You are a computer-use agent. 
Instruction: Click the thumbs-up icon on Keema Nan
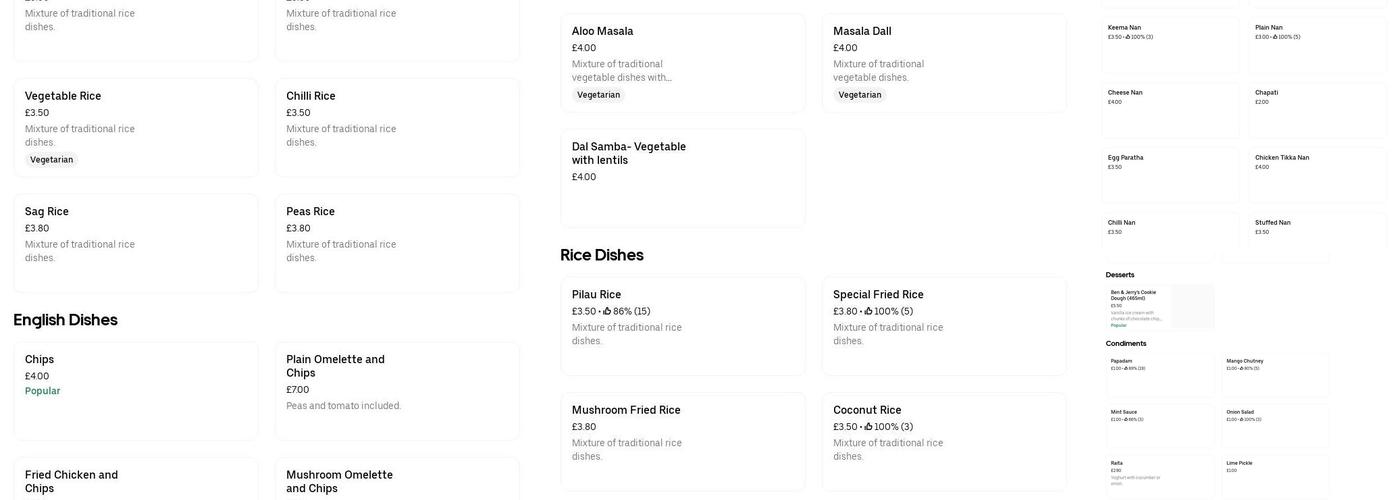click(1128, 37)
